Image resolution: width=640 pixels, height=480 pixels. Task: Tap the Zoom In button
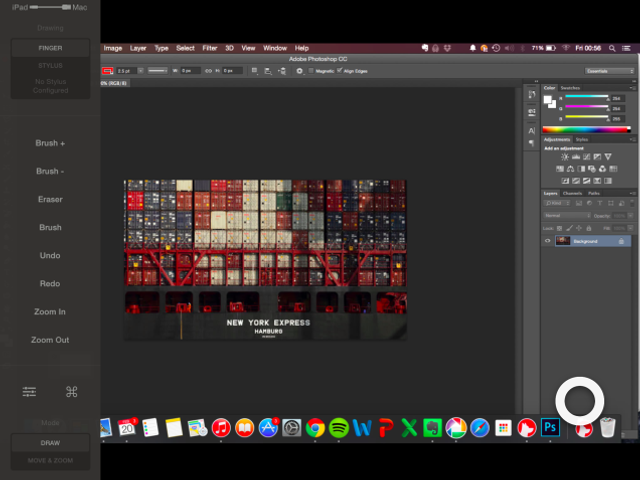tap(50, 312)
